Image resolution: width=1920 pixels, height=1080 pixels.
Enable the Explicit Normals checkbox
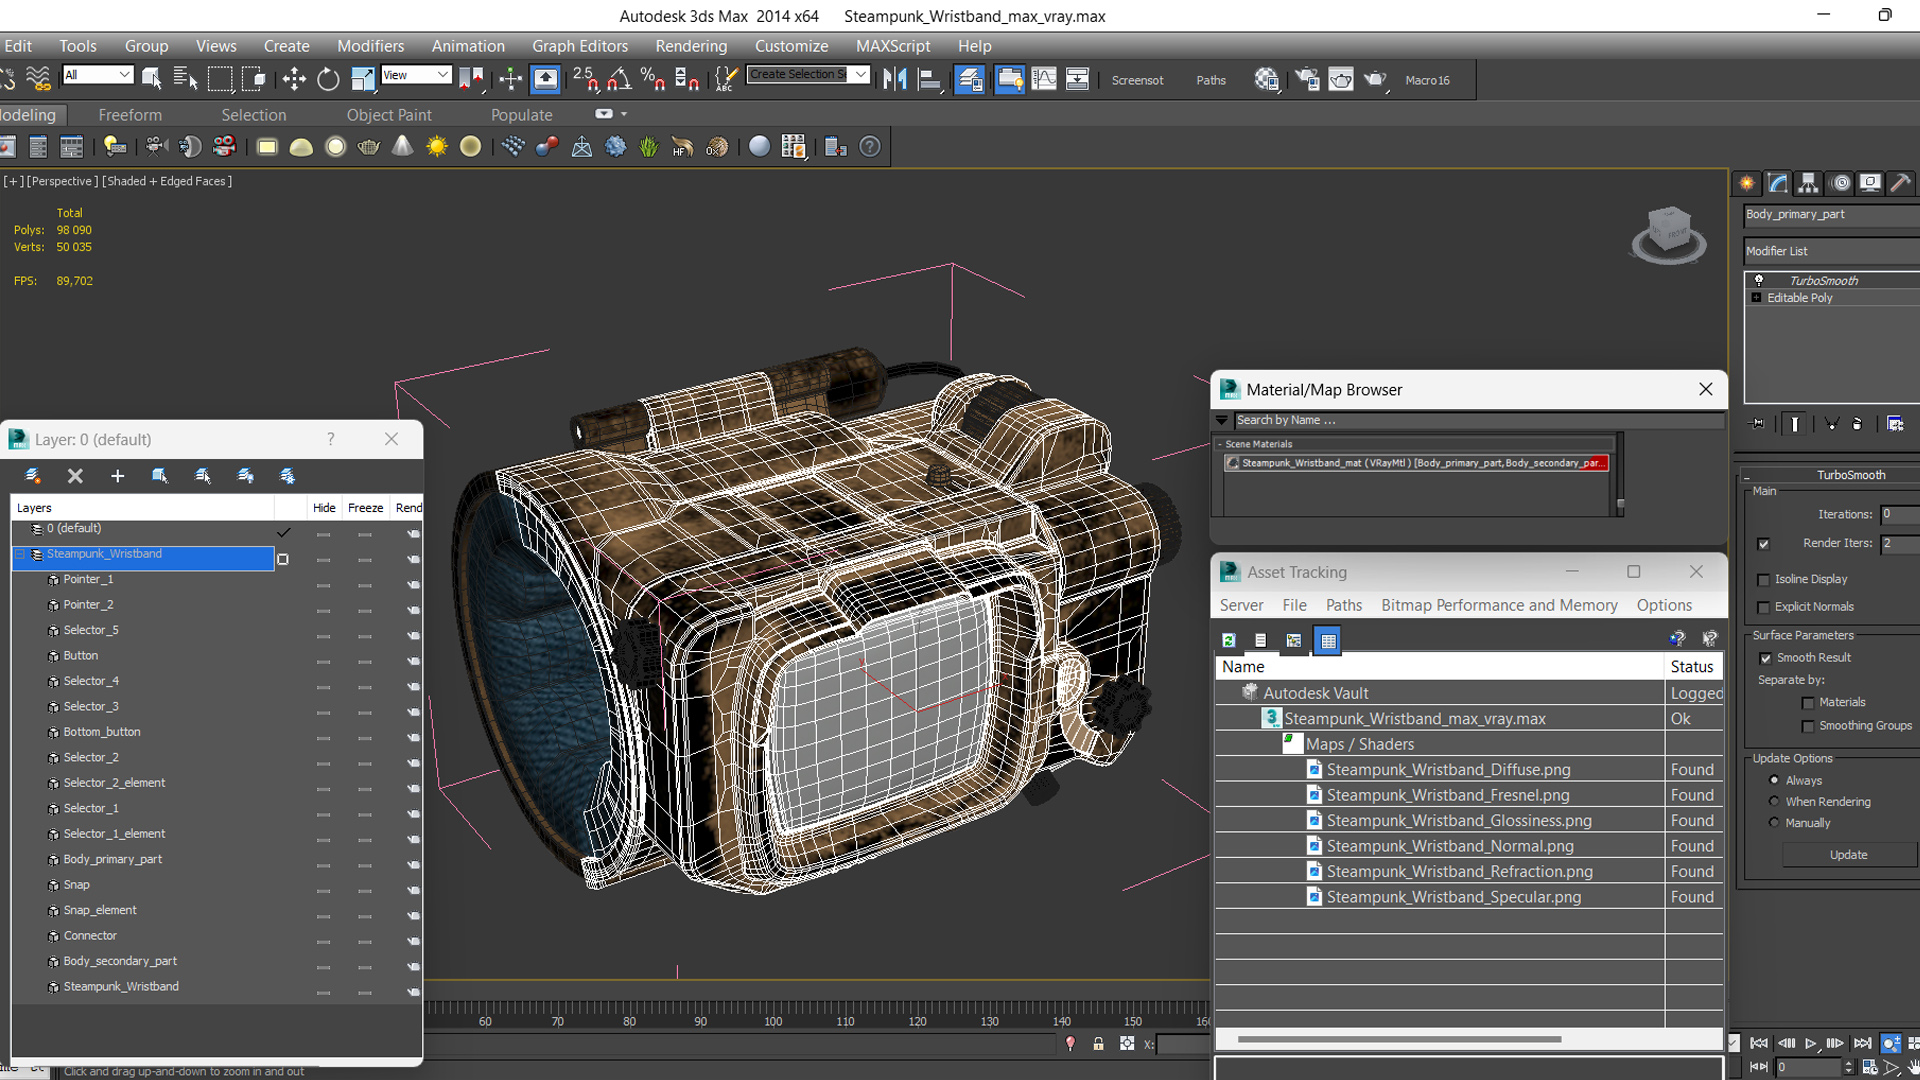(x=1763, y=608)
